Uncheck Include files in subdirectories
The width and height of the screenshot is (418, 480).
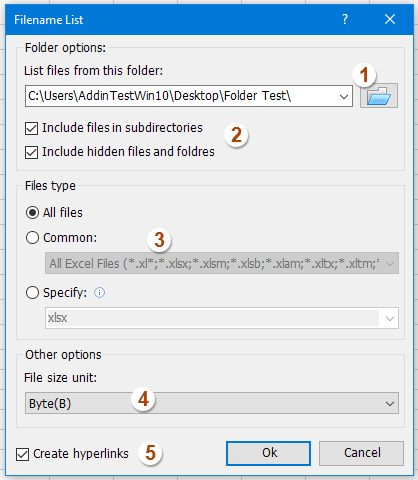tap(32, 128)
